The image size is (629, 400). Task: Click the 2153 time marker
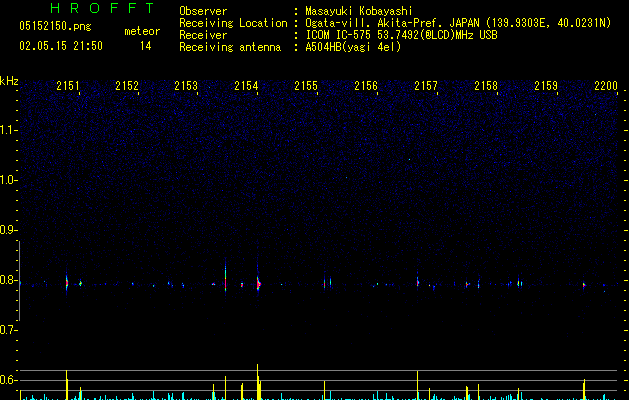[186, 85]
